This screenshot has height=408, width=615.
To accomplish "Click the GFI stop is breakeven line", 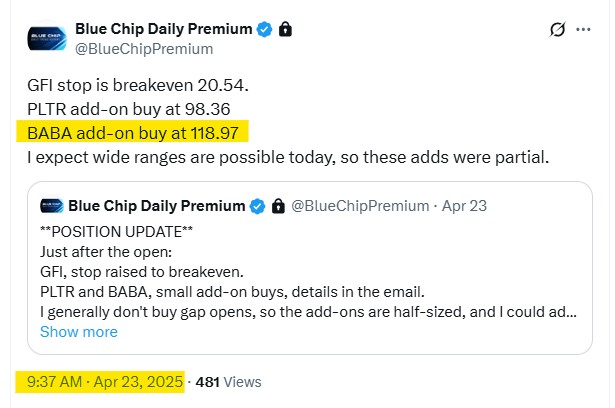I will click(x=138, y=85).
